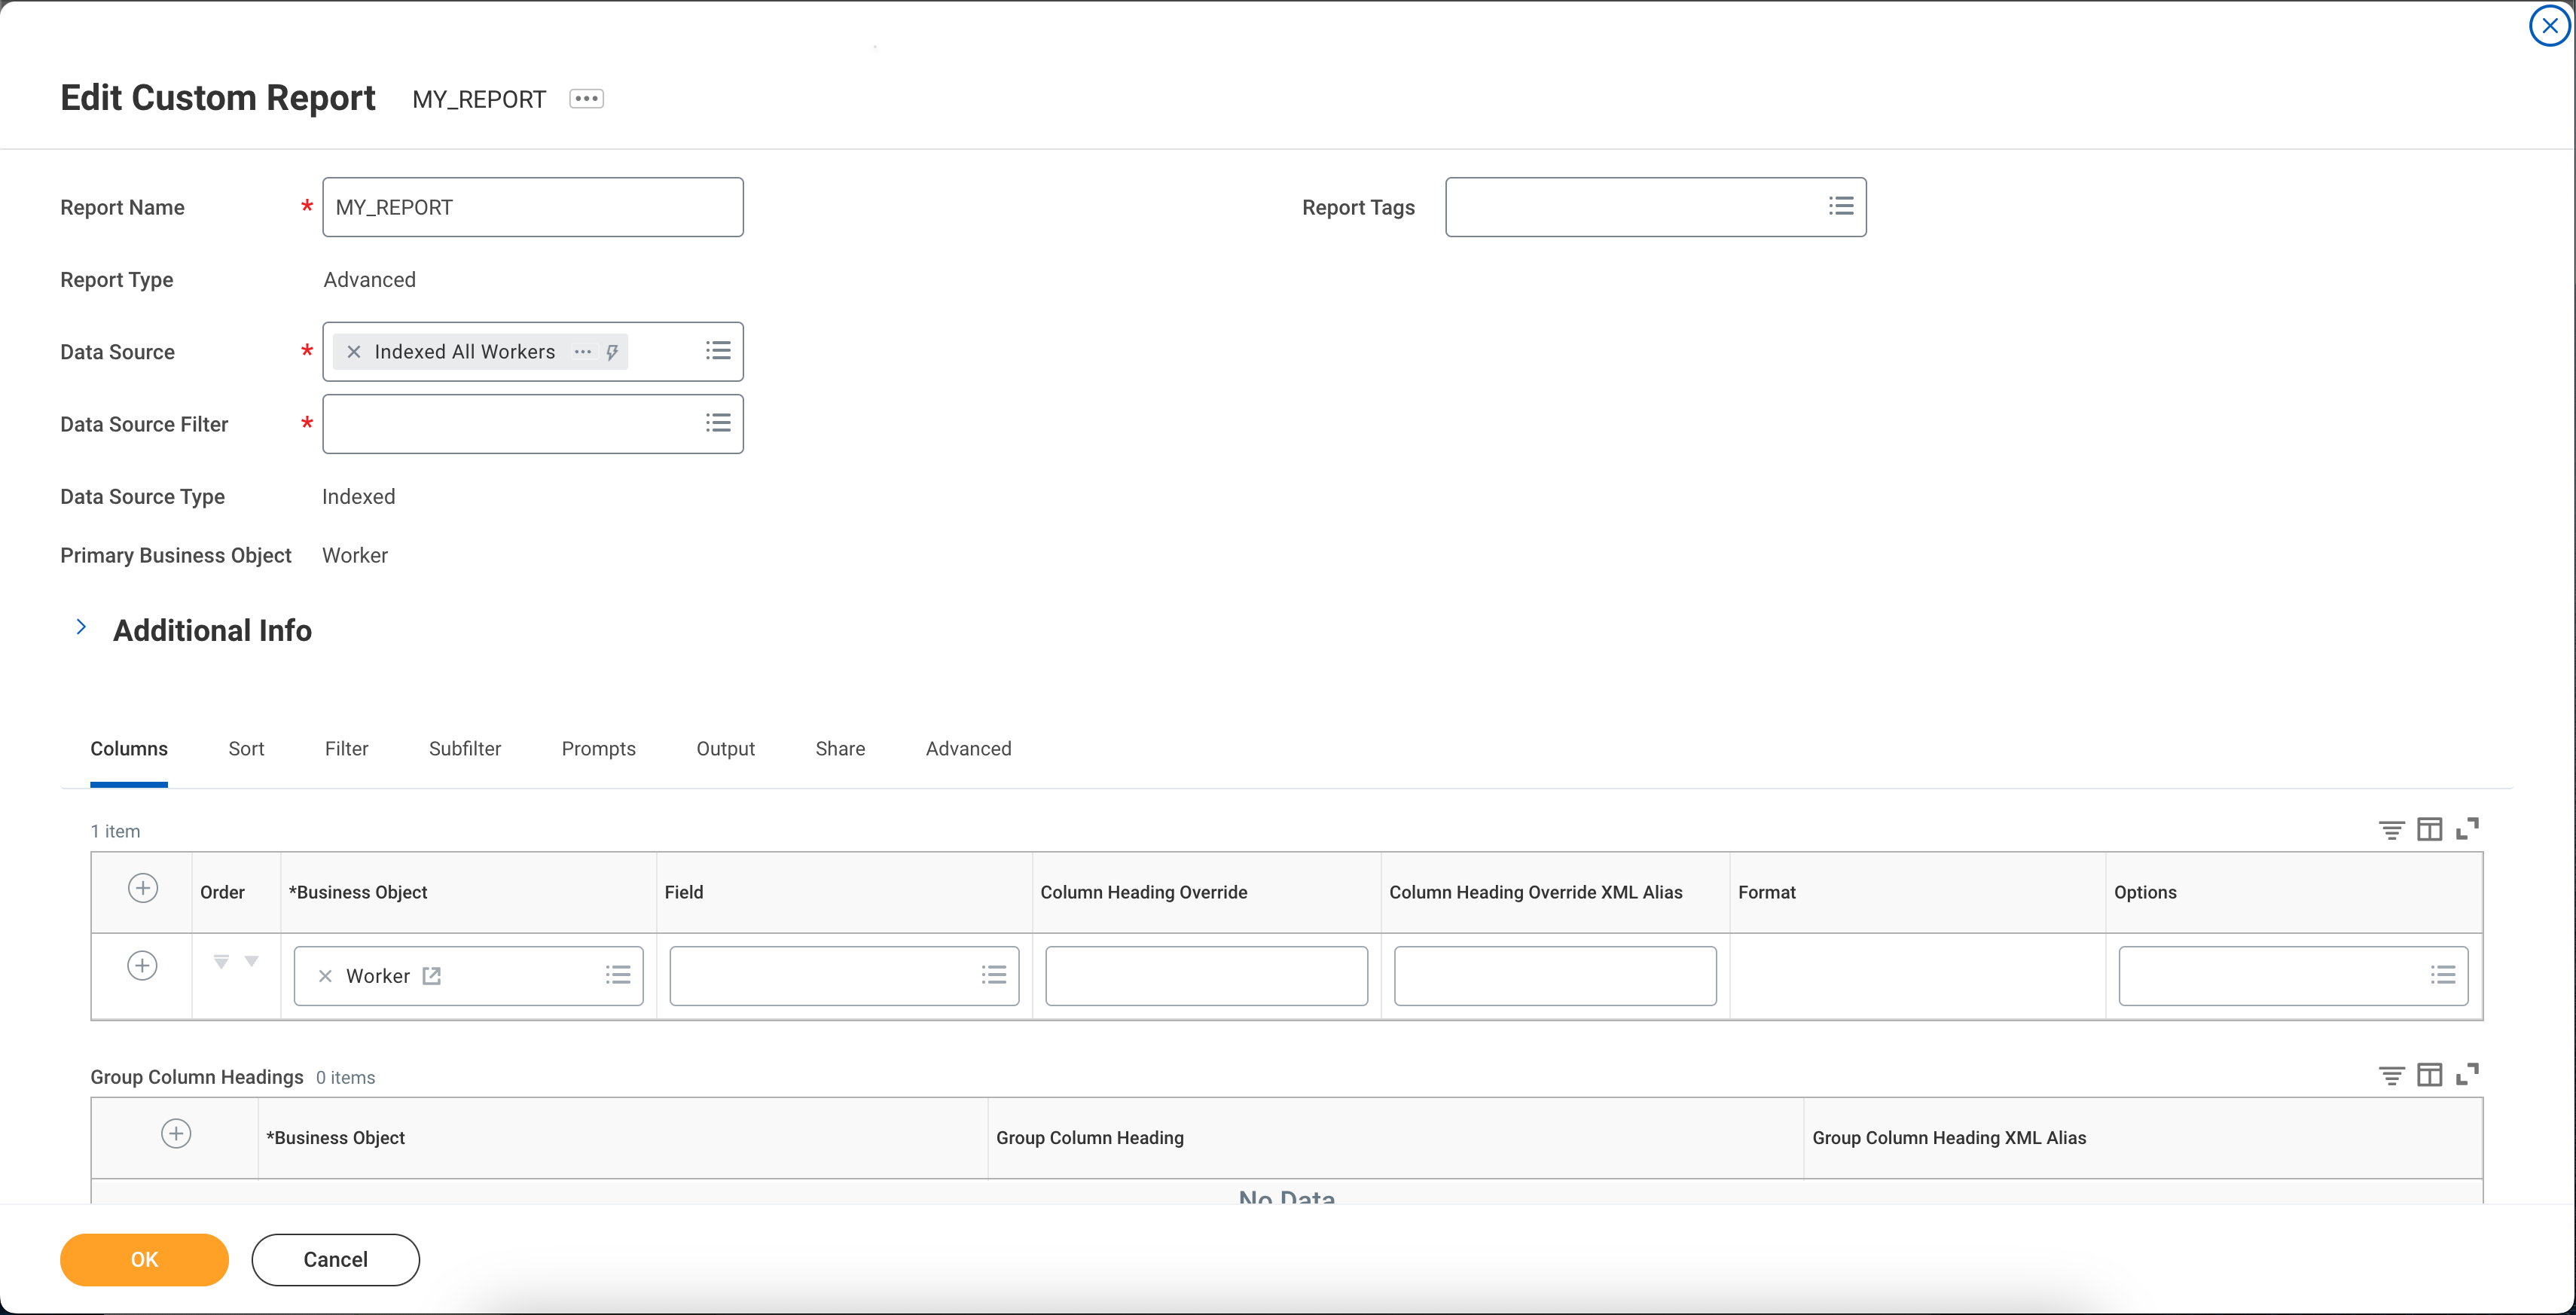
Task: Click filter icon above Columns grid
Action: [x=2391, y=830]
